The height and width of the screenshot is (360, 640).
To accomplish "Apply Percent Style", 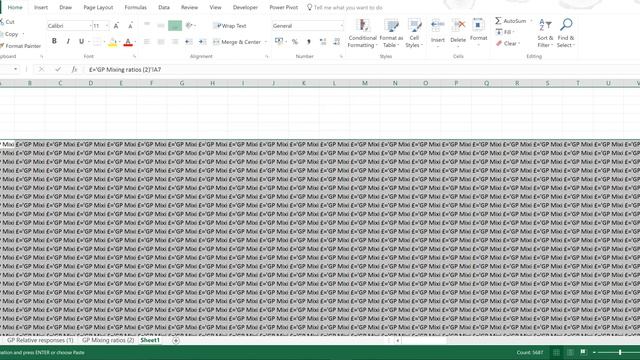I will [x=295, y=42].
